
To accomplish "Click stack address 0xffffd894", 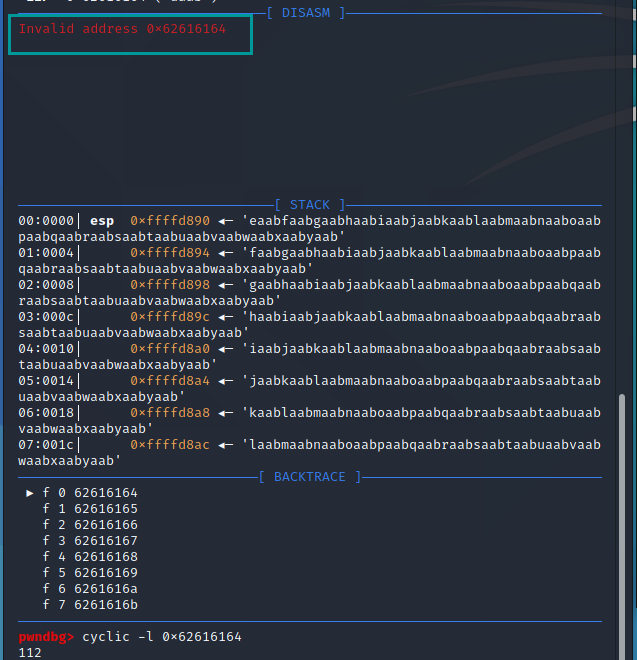I will [x=170, y=253].
